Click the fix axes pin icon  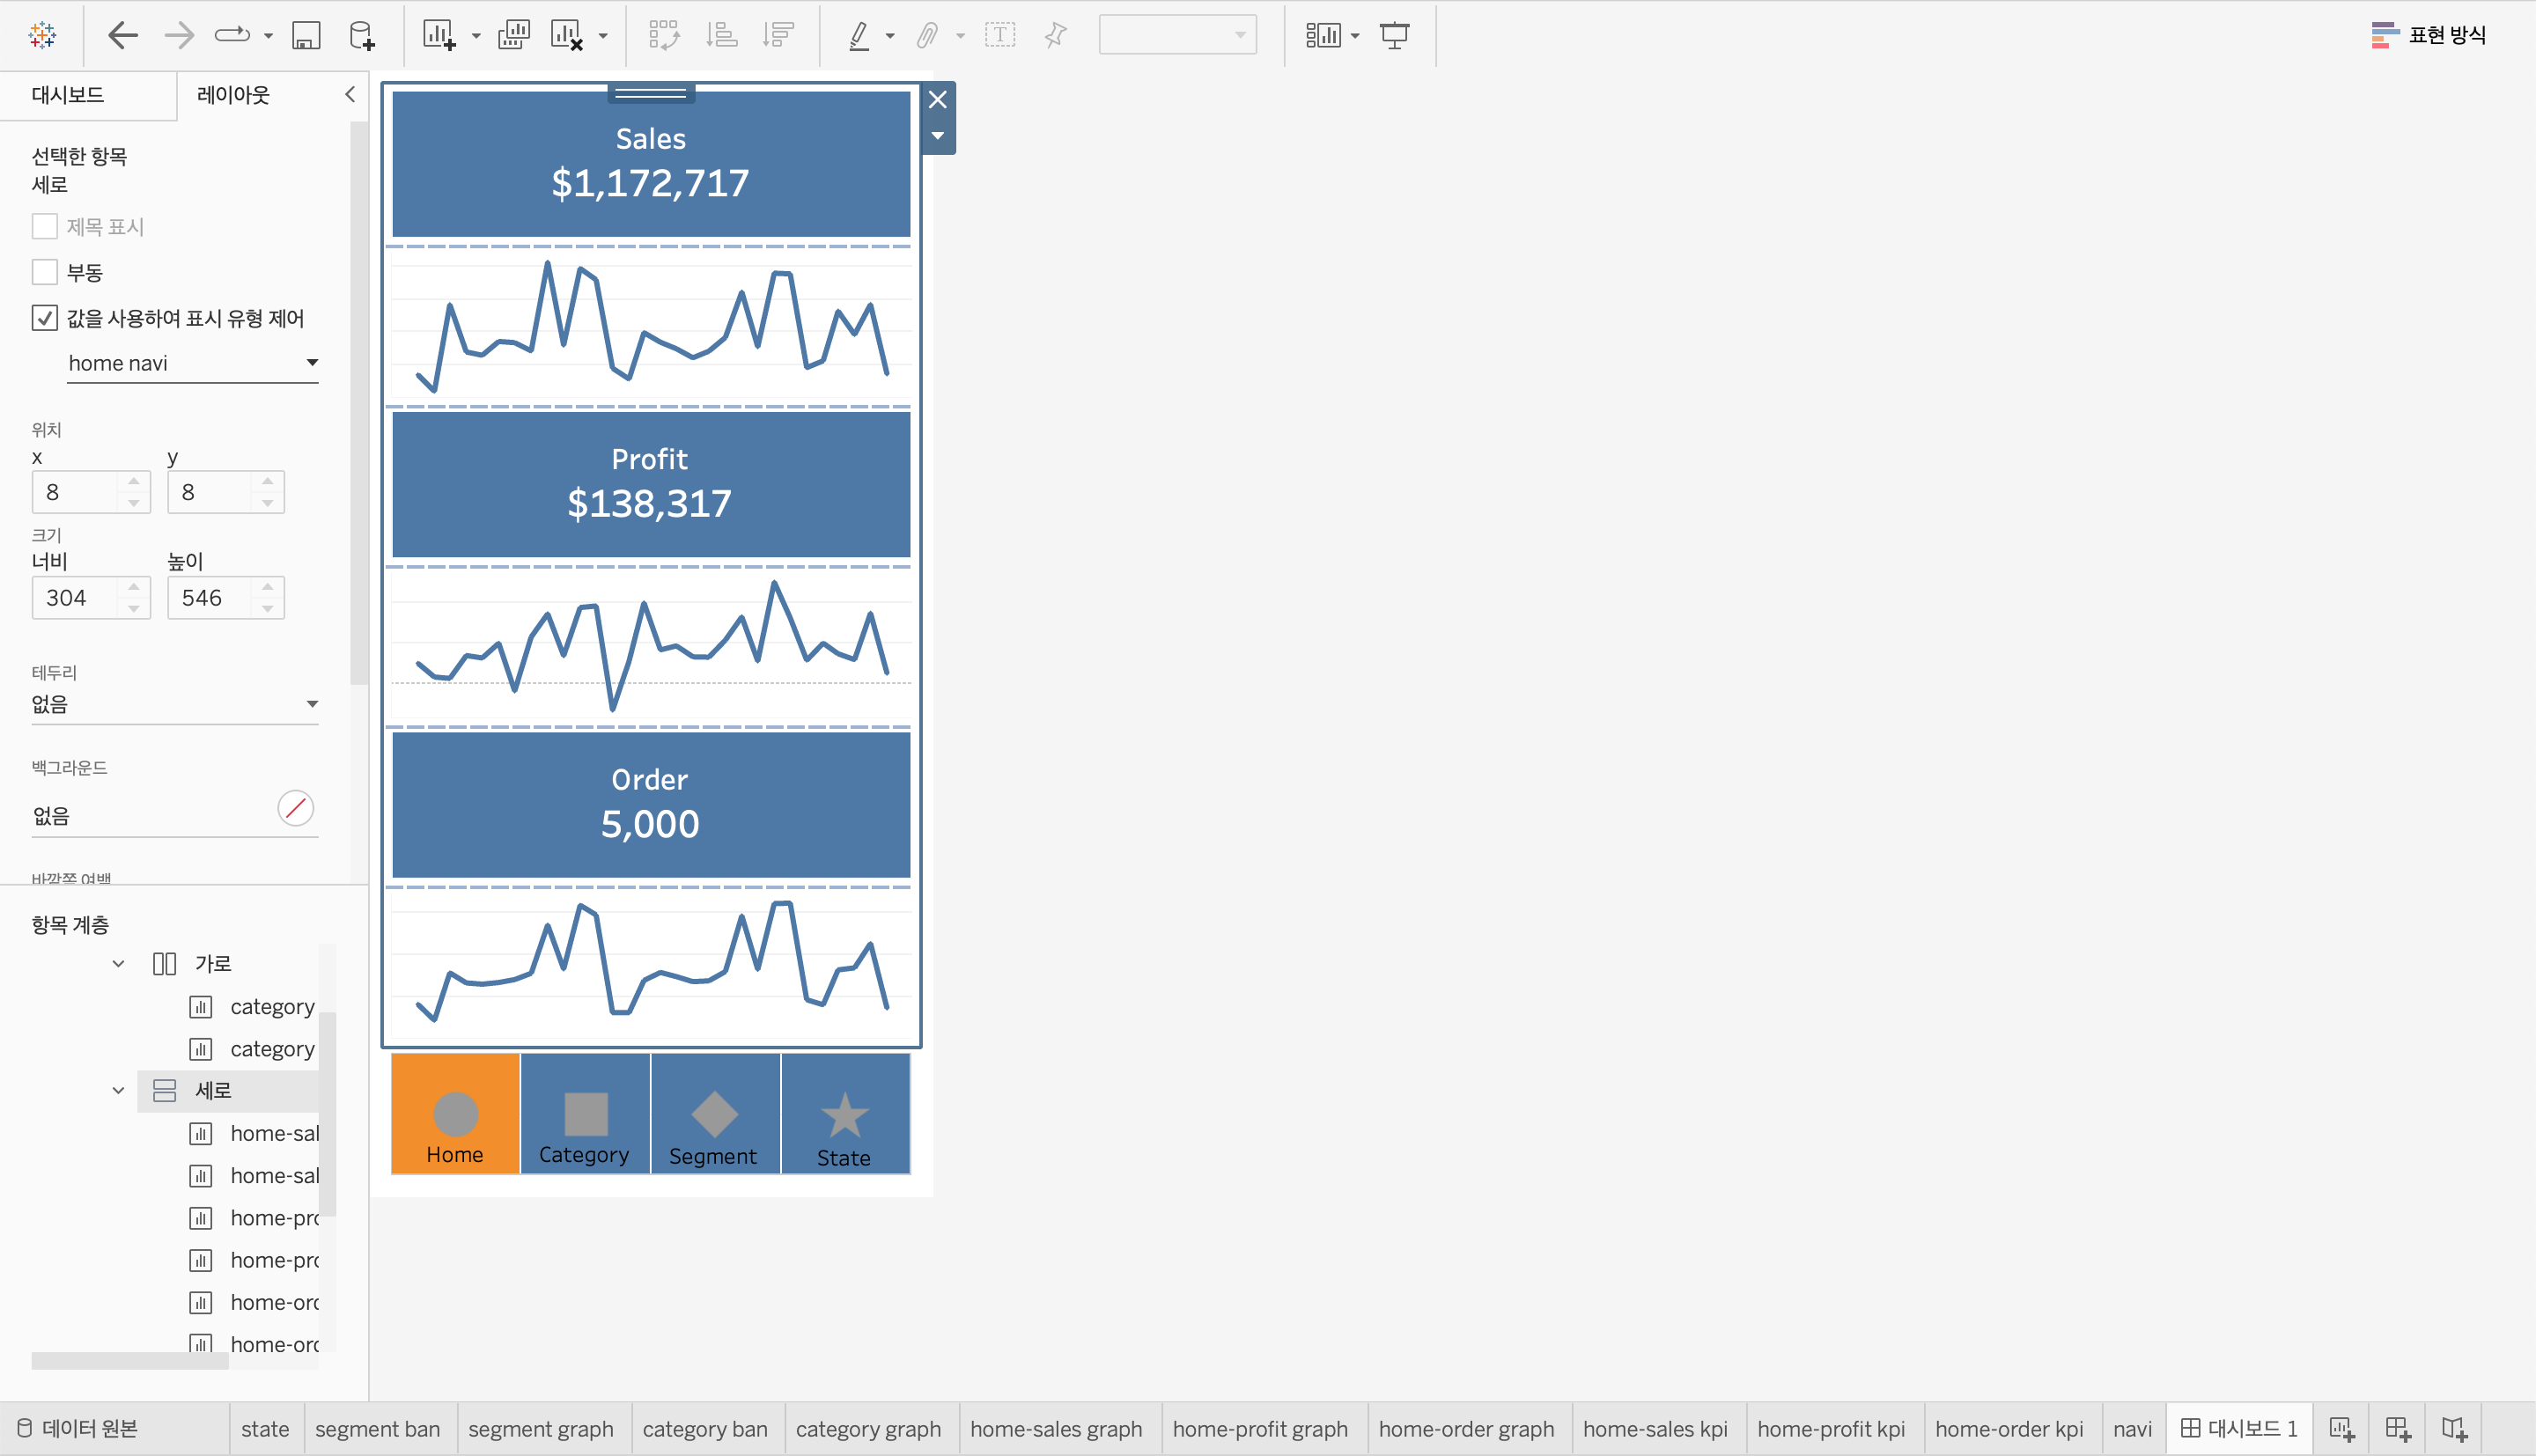pyautogui.click(x=1056, y=36)
